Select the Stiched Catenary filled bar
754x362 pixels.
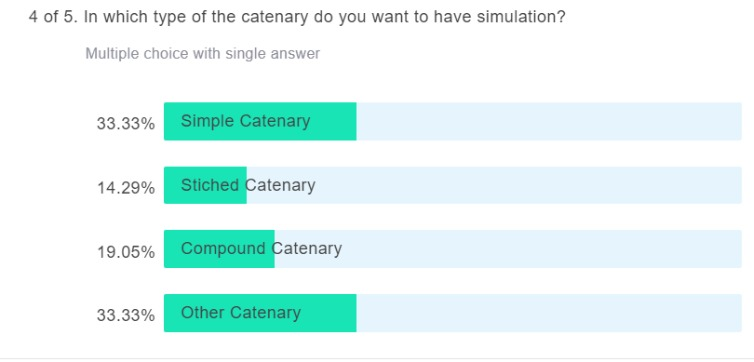(205, 185)
